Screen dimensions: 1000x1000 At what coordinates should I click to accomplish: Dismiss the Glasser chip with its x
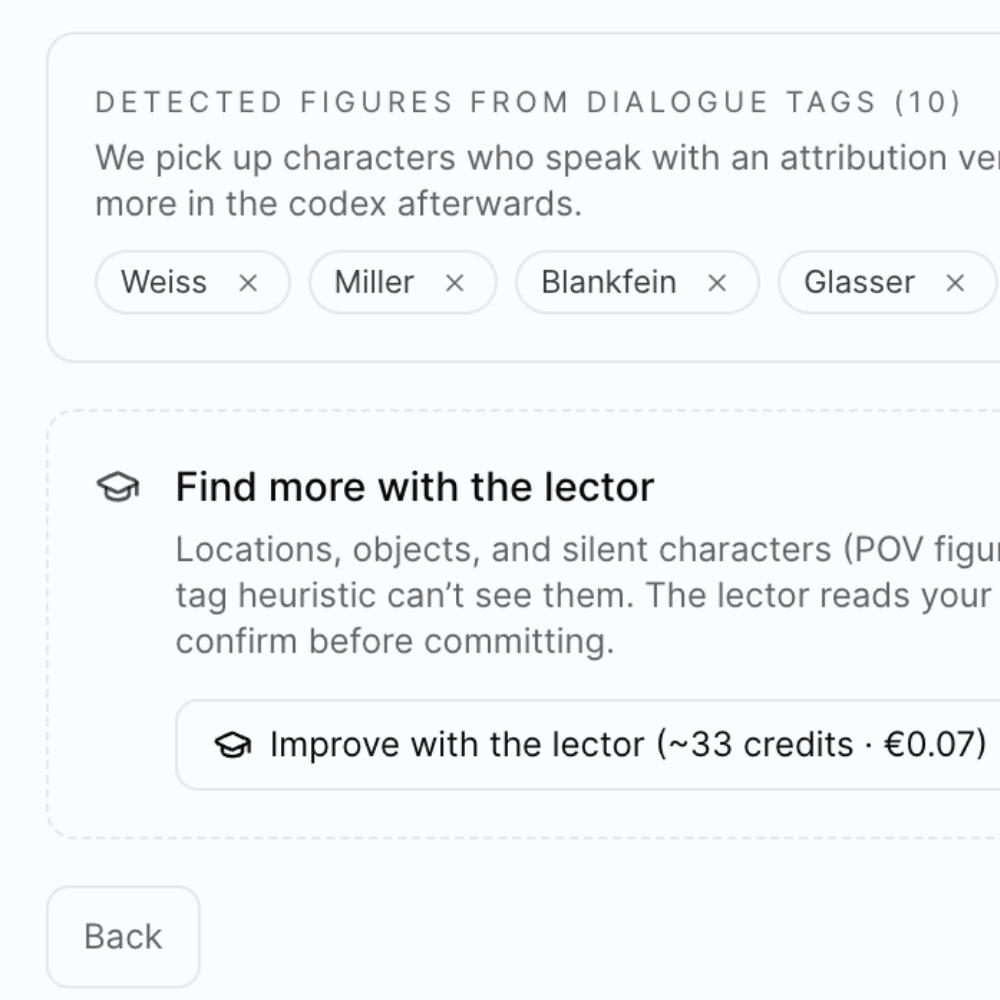coord(955,283)
